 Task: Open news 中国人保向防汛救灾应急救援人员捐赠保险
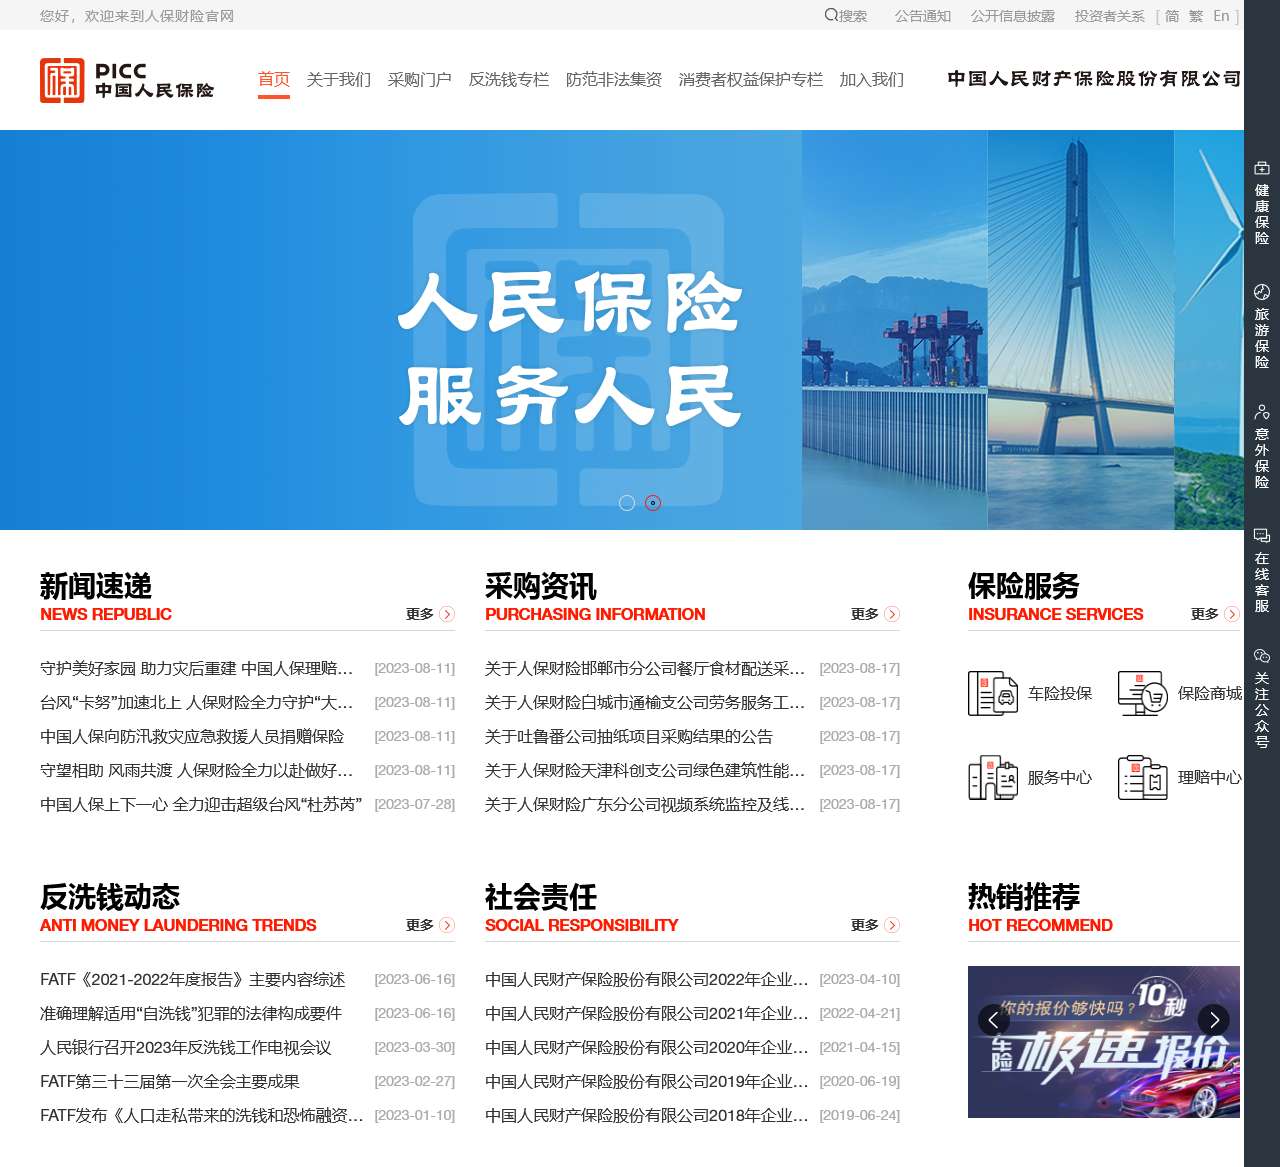click(192, 736)
